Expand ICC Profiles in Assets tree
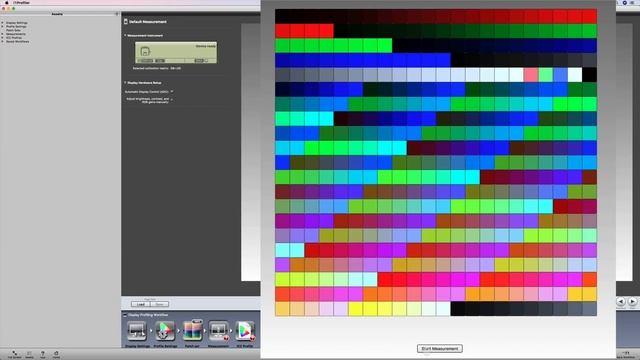This screenshot has width=640, height=360. (x=3, y=38)
